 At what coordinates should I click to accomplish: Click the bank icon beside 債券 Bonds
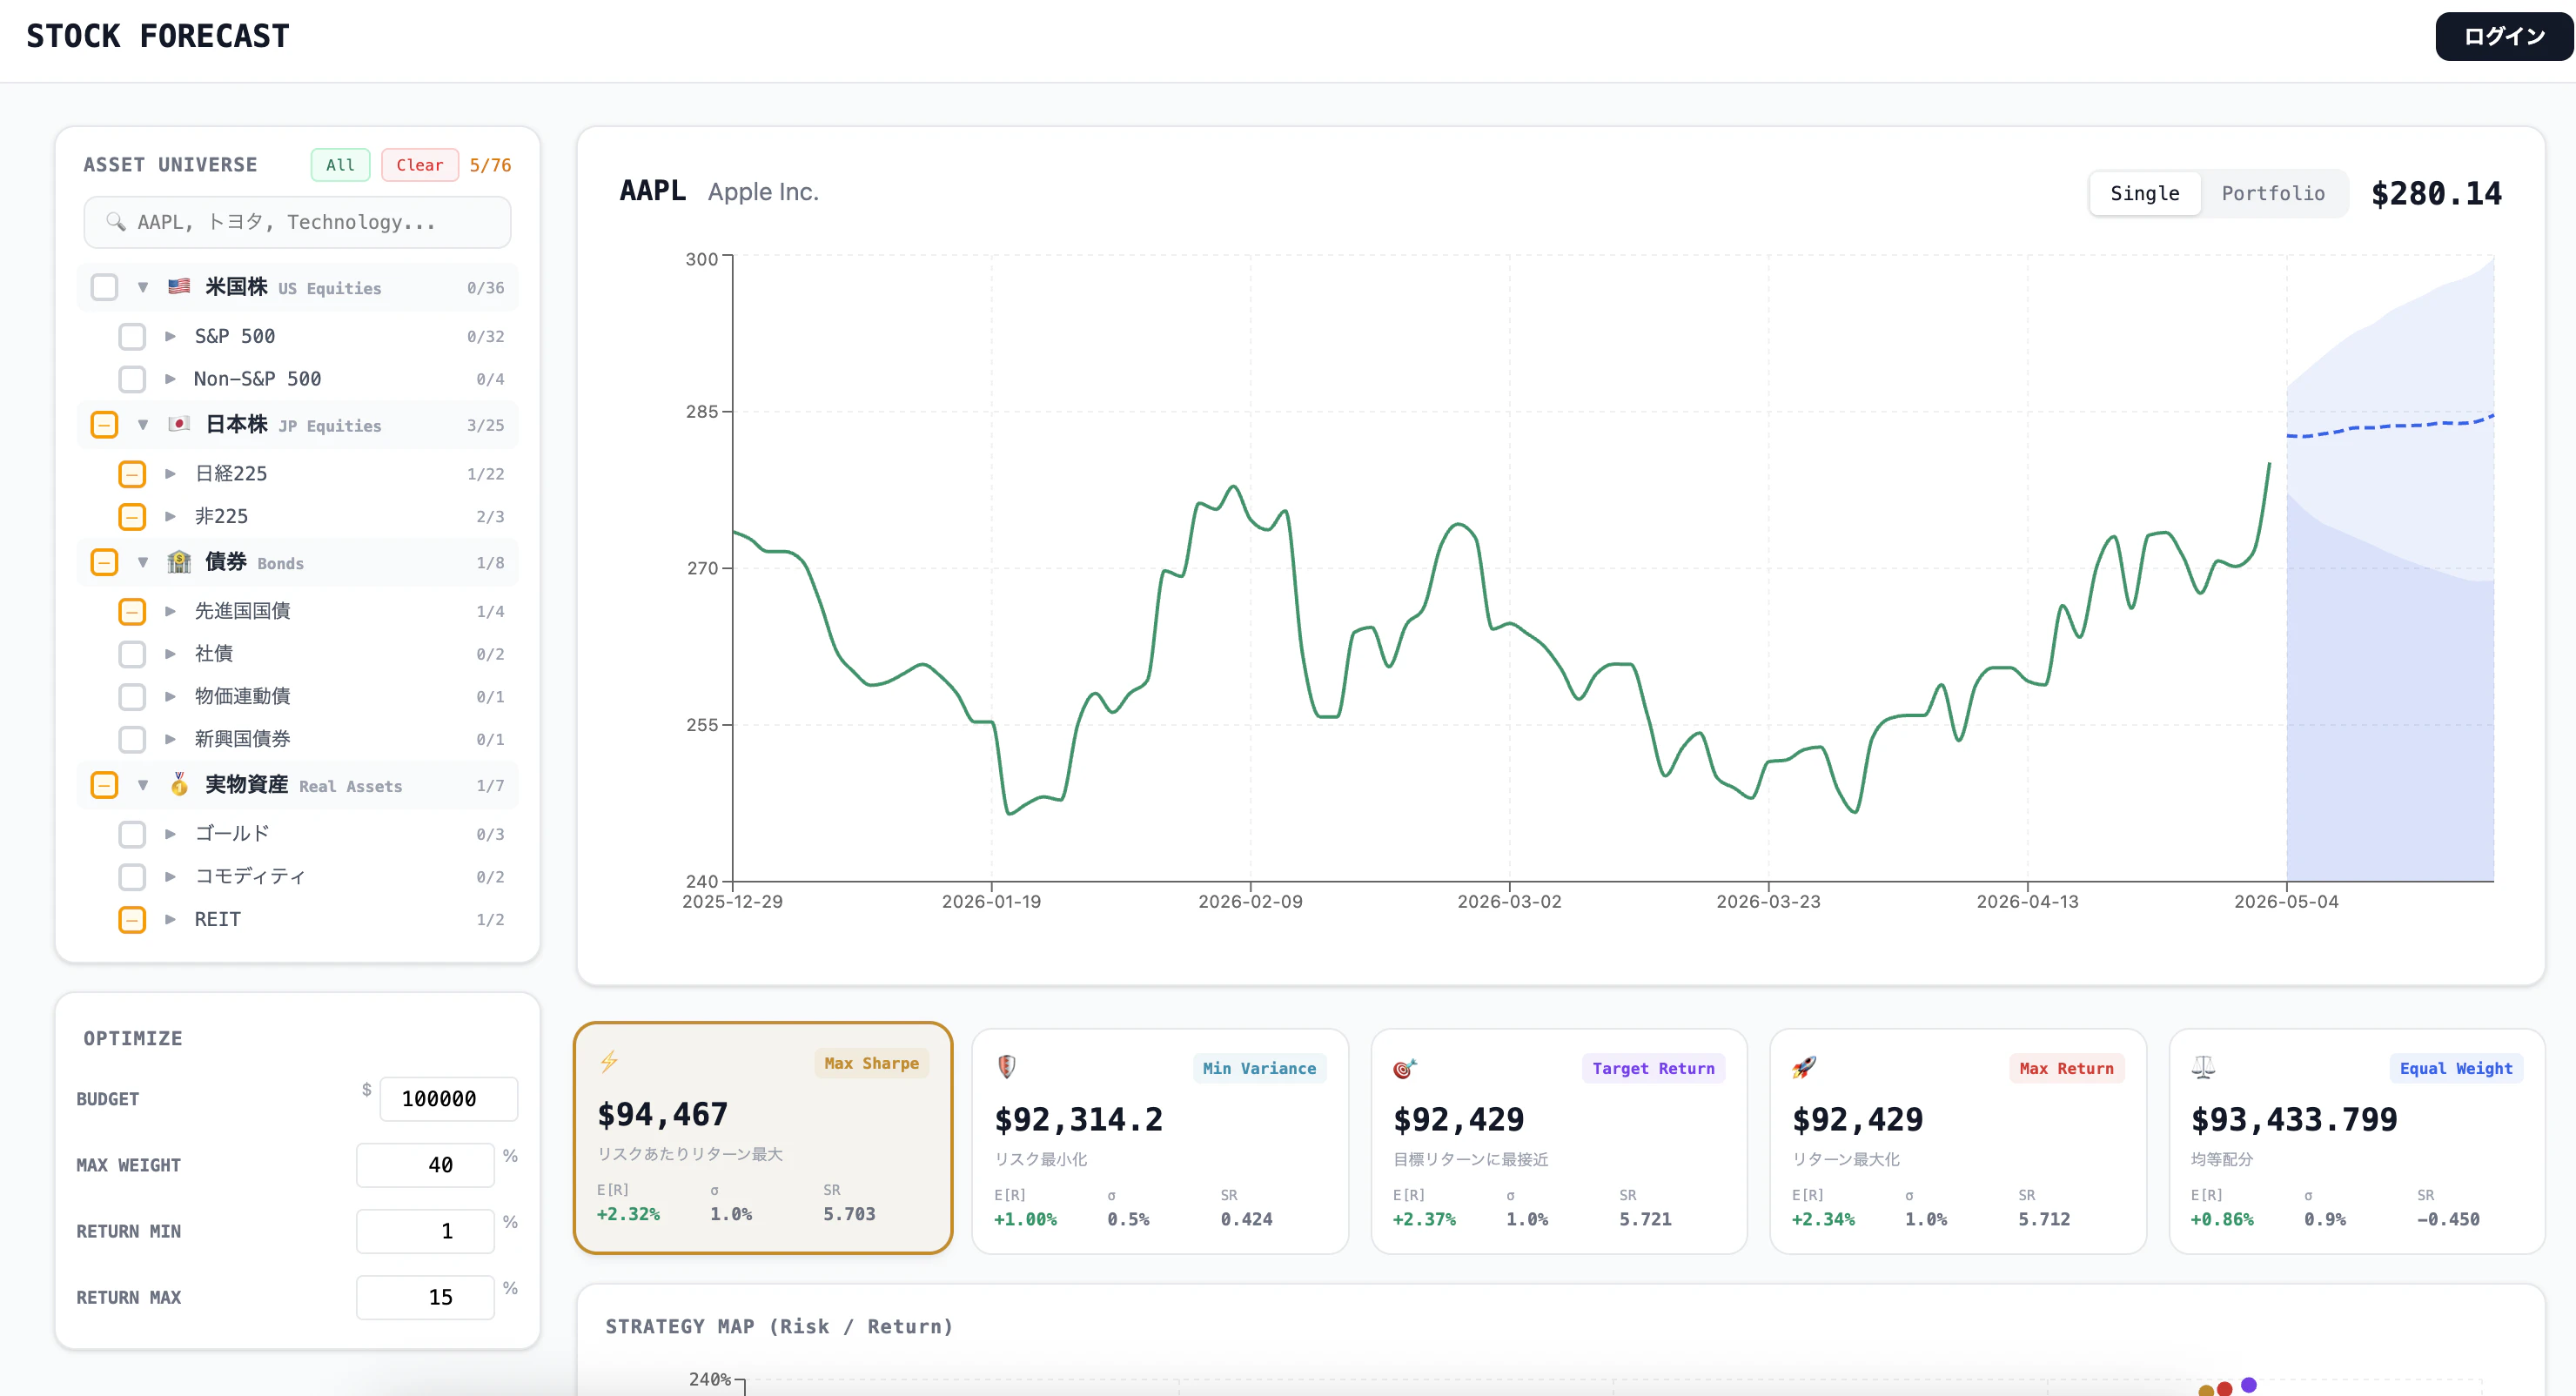(179, 562)
